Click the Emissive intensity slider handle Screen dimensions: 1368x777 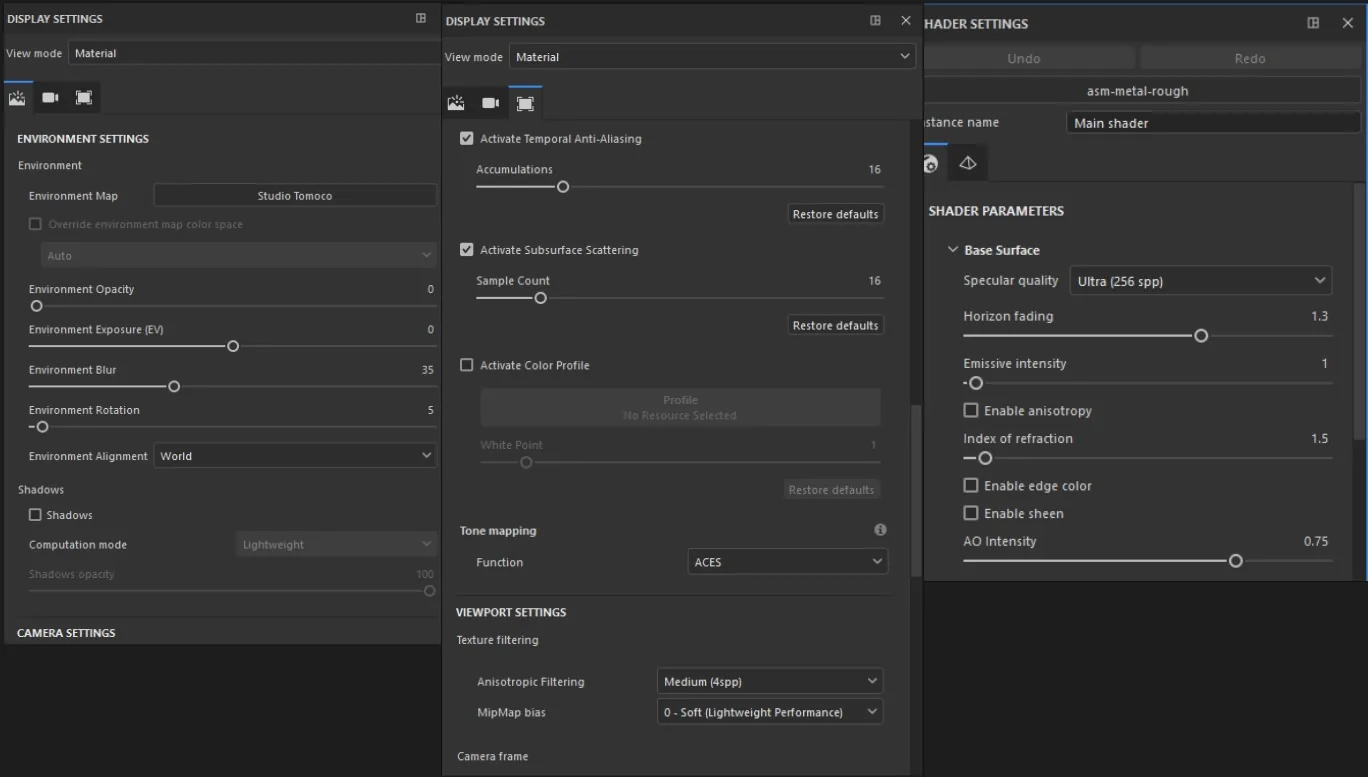click(976, 383)
